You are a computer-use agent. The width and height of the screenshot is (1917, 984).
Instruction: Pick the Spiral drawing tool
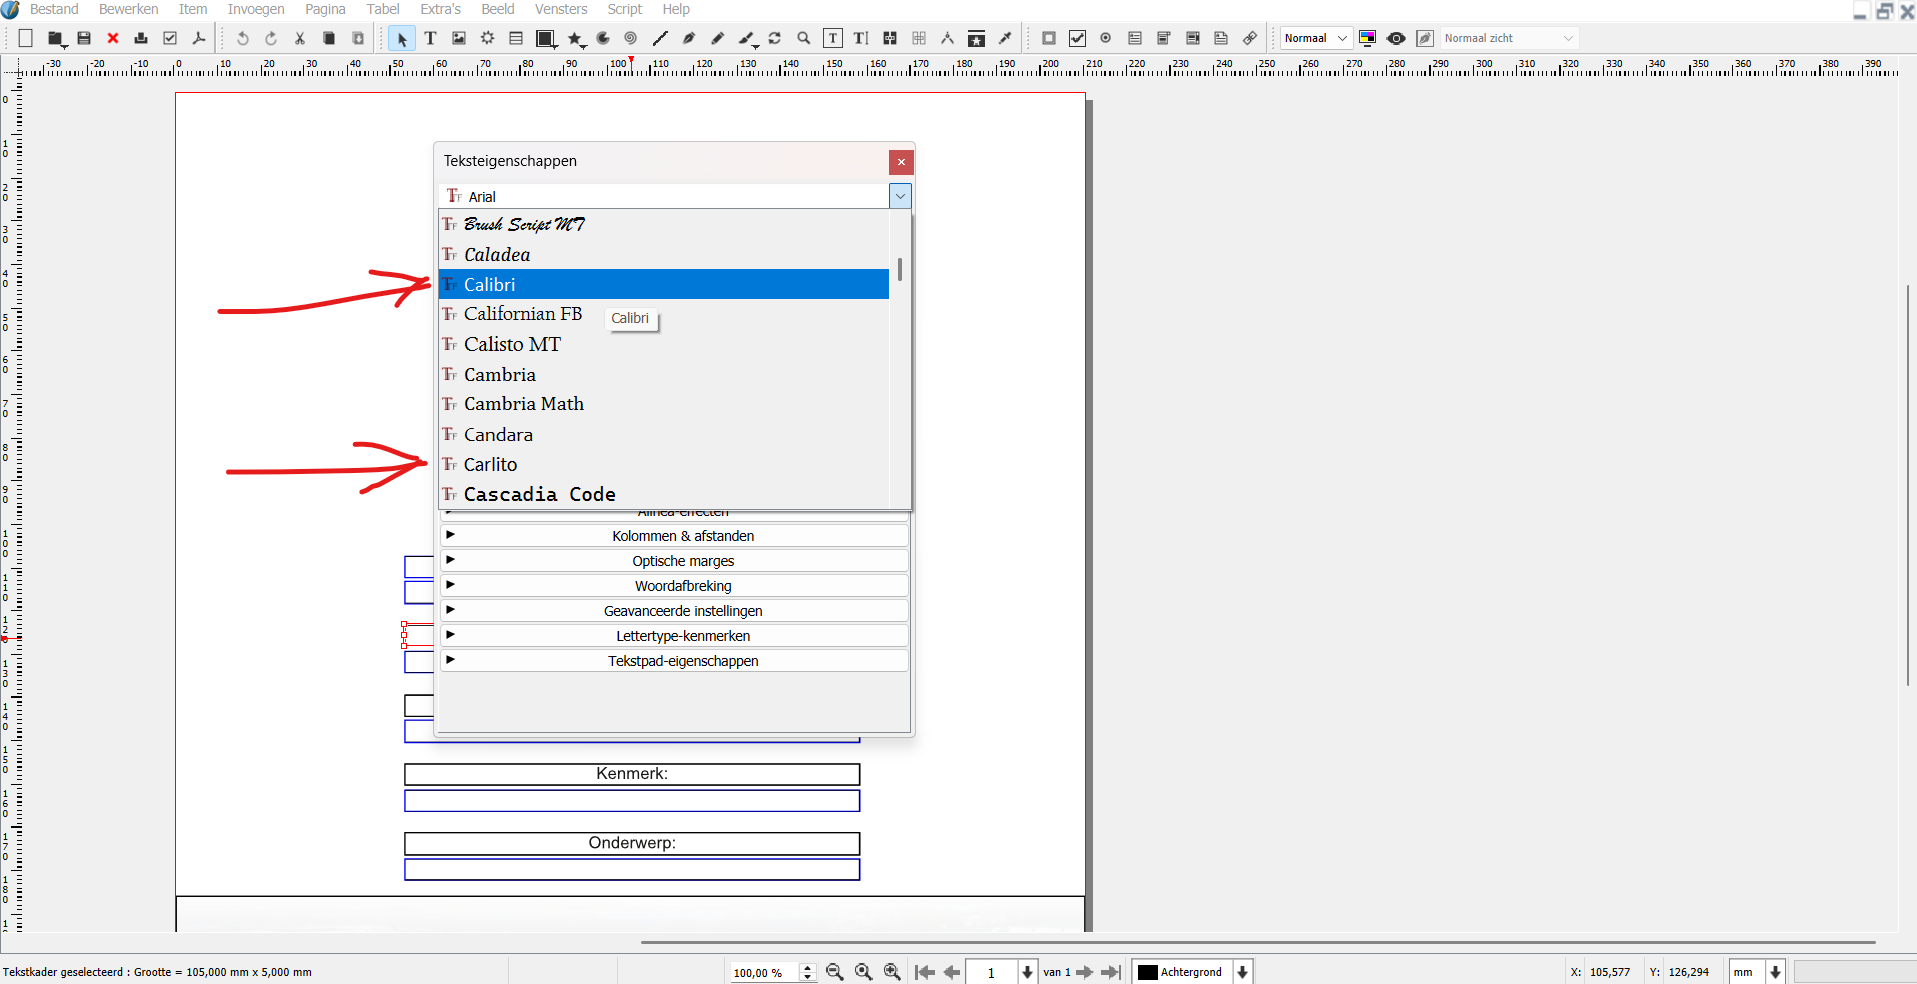point(631,38)
